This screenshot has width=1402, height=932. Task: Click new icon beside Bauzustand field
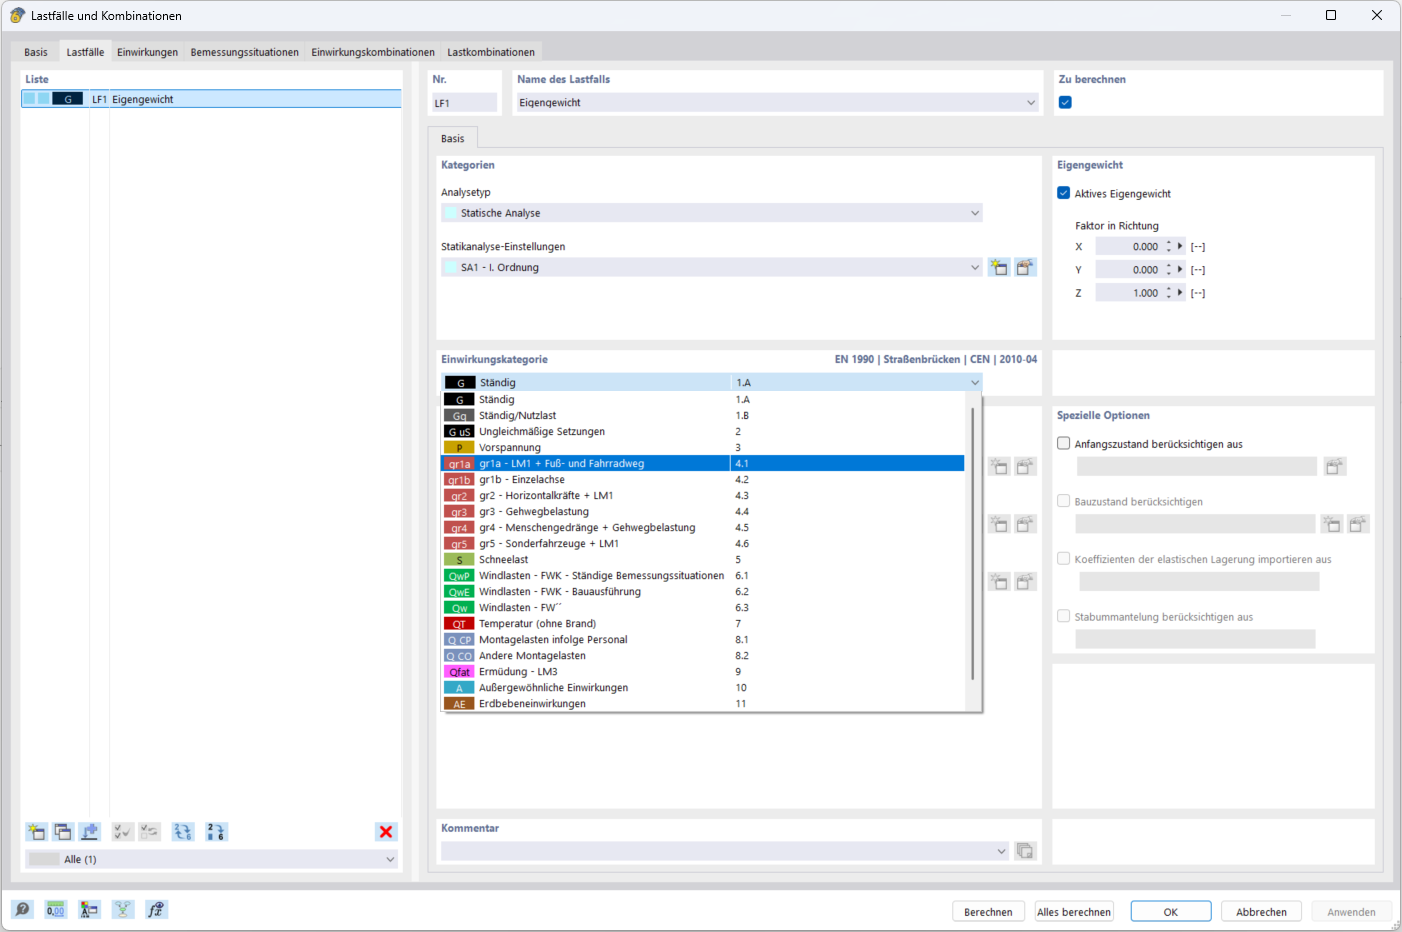1331,524
